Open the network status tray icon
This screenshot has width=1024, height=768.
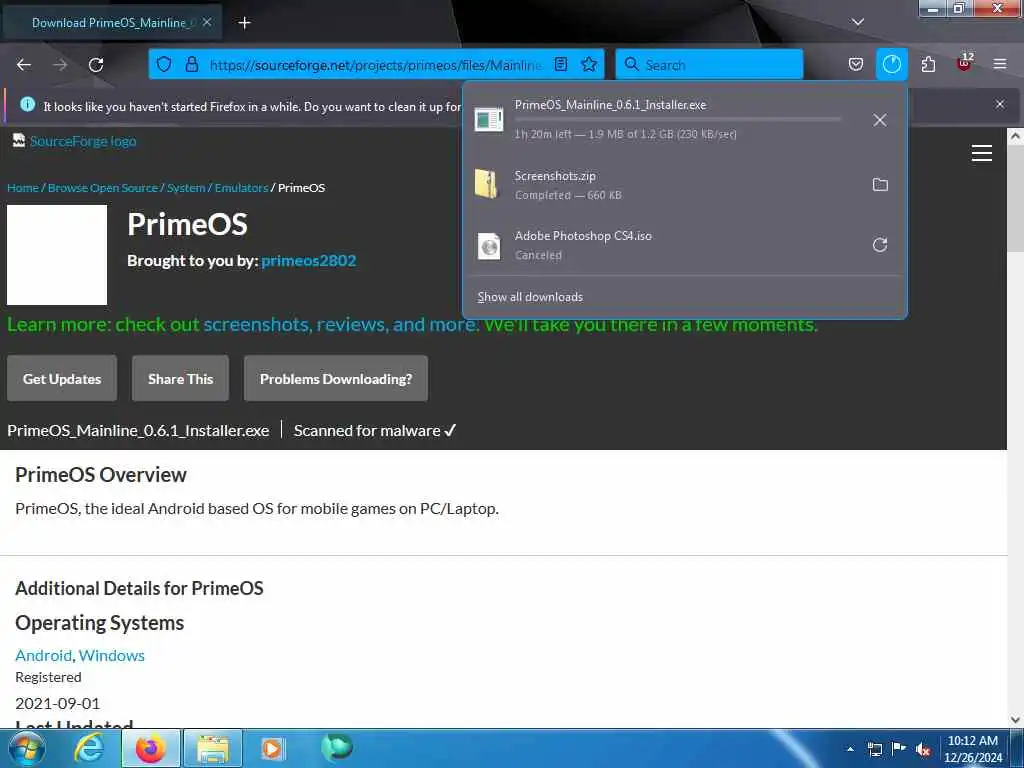[874, 749]
